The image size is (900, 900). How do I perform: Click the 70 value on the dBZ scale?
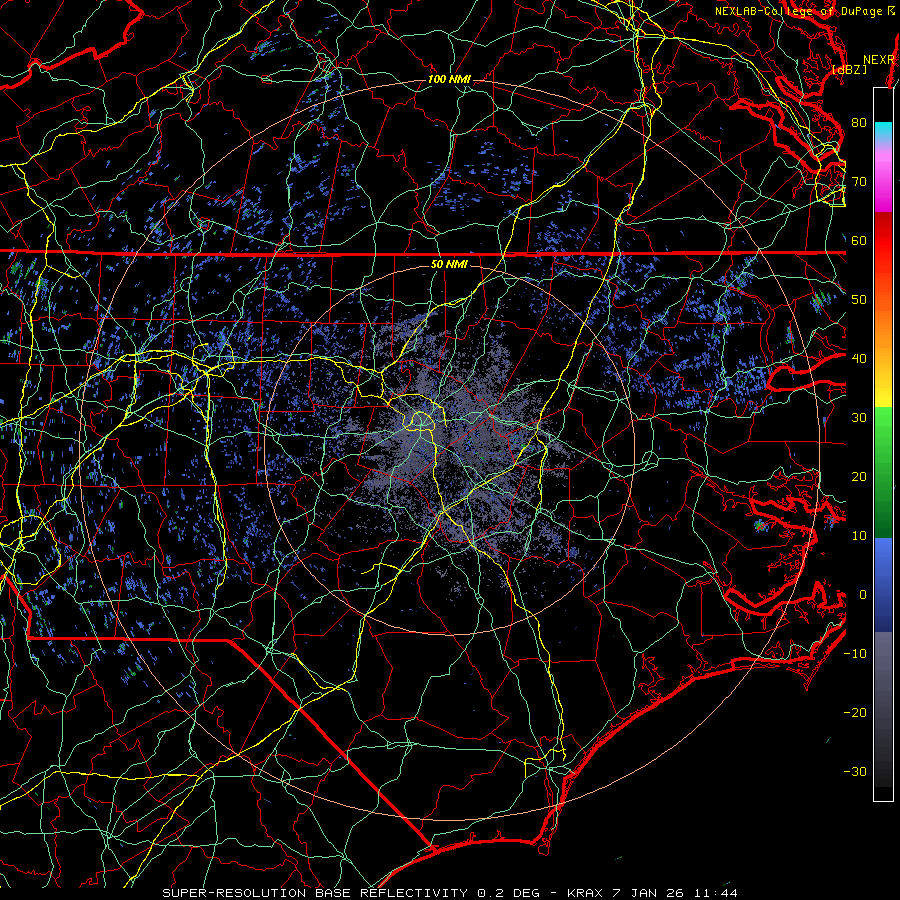tap(859, 182)
